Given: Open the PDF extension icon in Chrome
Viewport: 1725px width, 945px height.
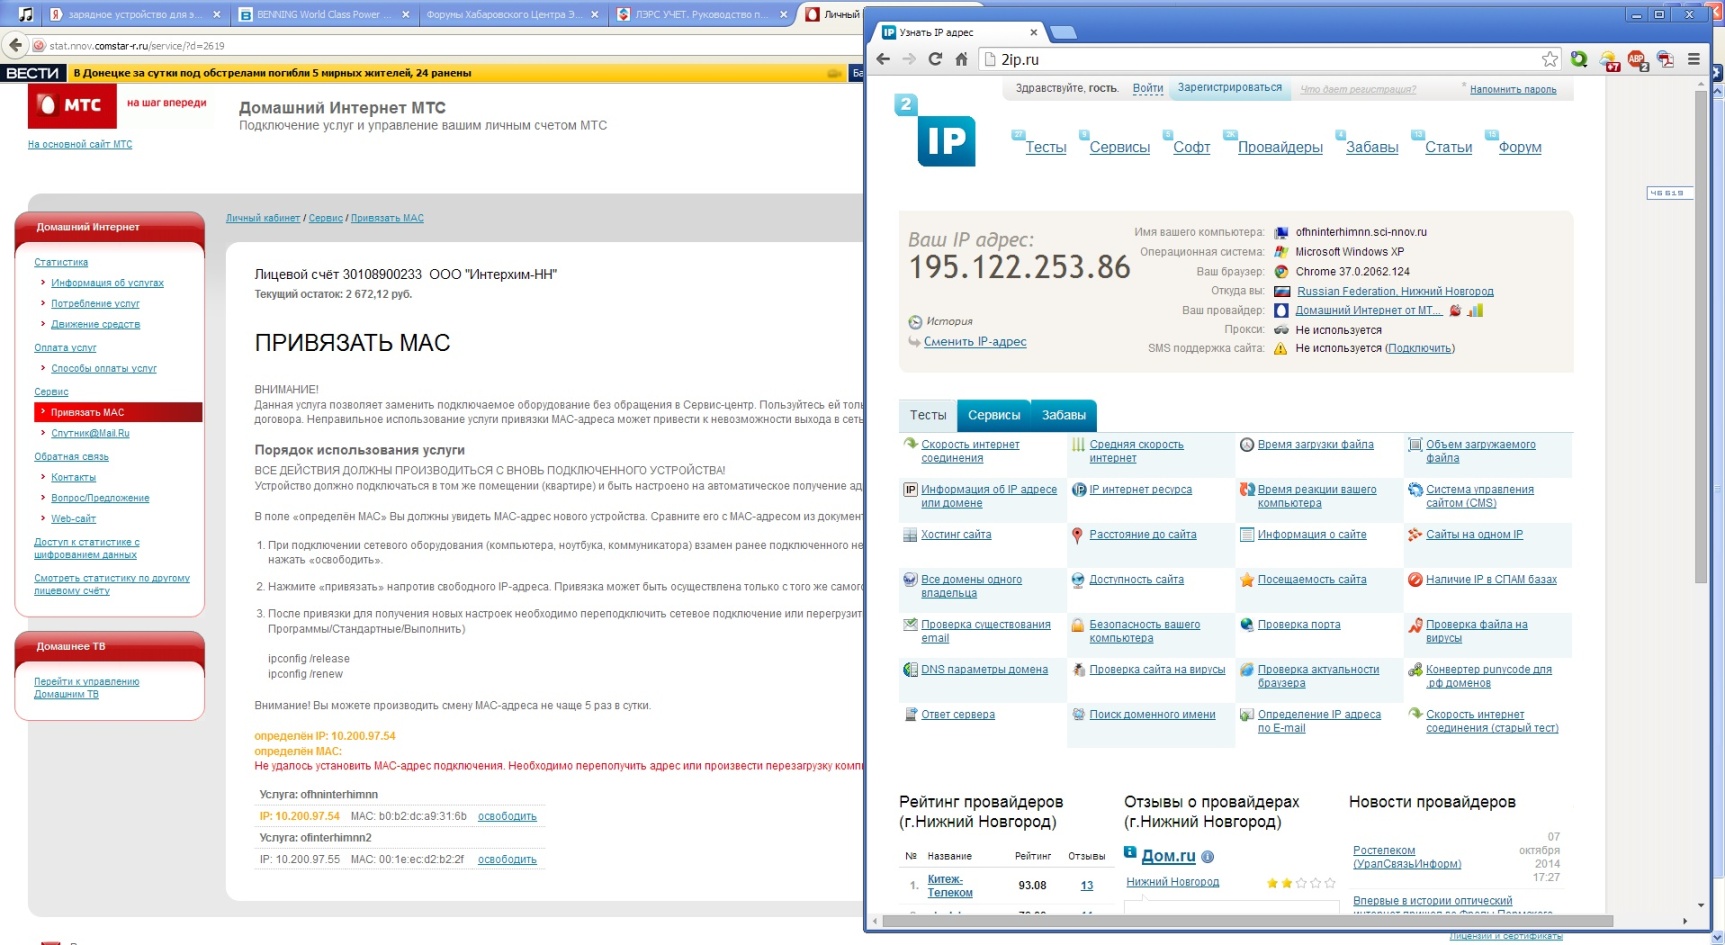Looking at the screenshot, I should click(x=1665, y=59).
